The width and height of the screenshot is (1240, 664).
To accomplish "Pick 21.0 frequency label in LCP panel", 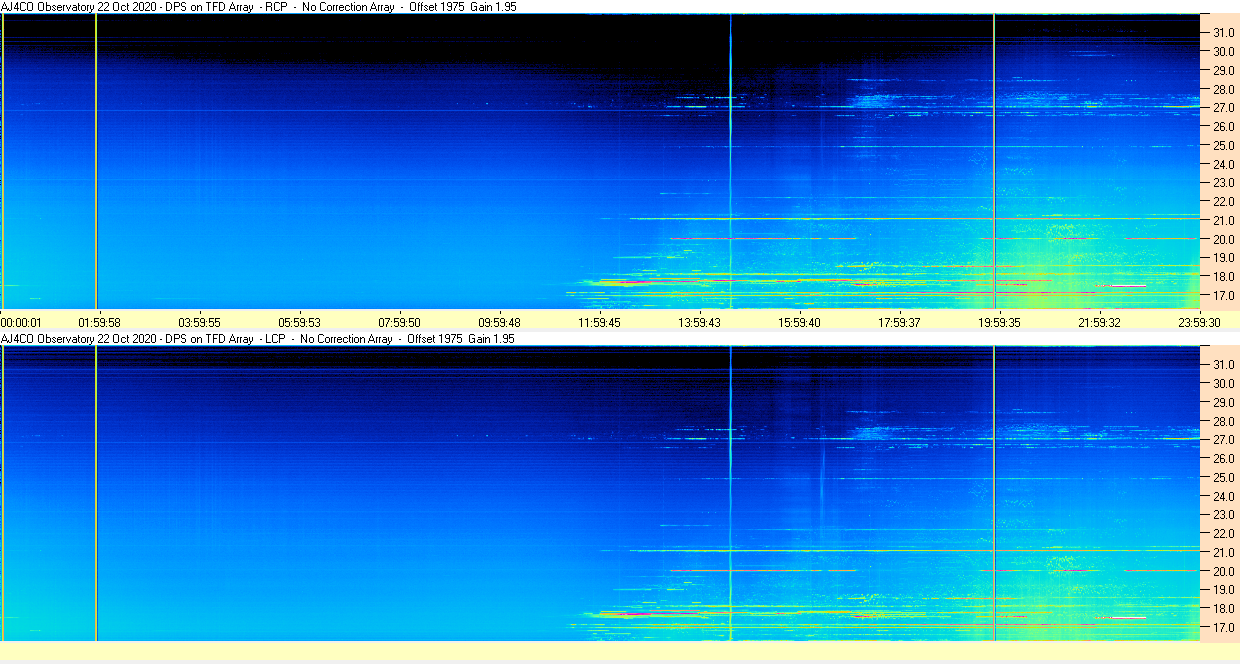I will click(1223, 553).
